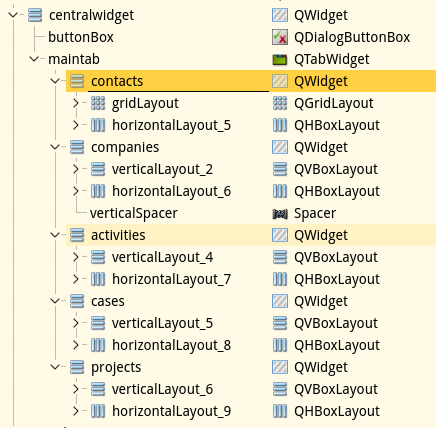436x428 pixels.
Task: Expand horizontalLayout_6 under companies
Action: 76,191
